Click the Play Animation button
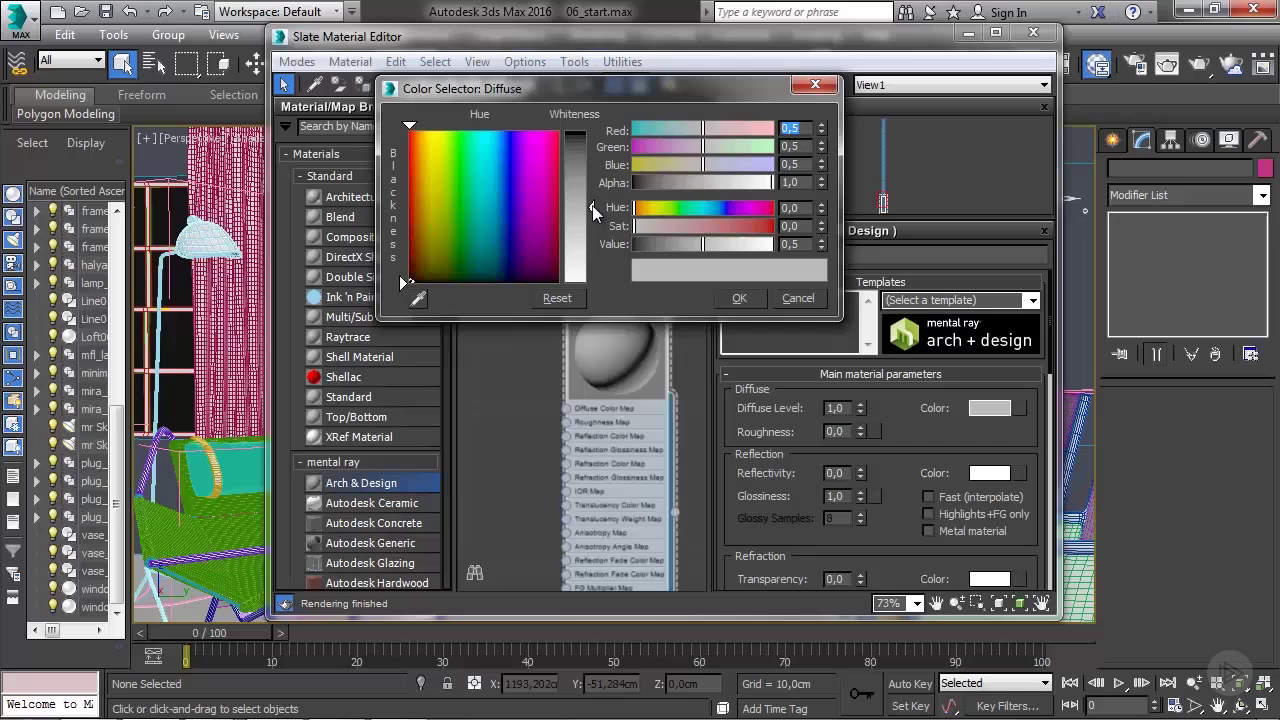 pos(1119,683)
